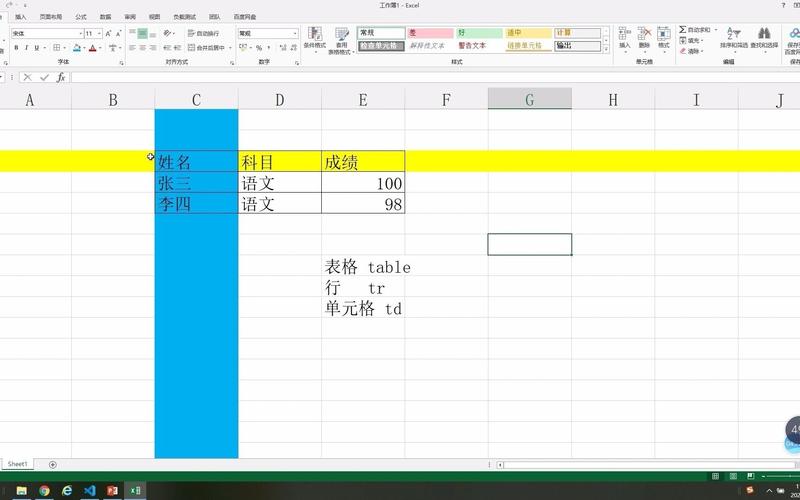
Task: Switch to the 视图 ribbon tab
Action: point(155,17)
